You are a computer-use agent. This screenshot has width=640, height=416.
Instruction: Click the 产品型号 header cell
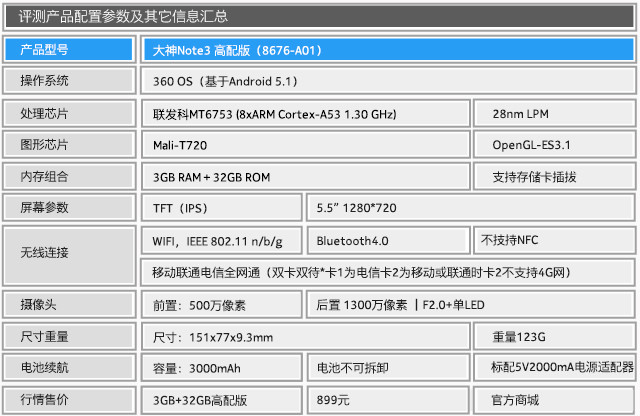(68, 49)
